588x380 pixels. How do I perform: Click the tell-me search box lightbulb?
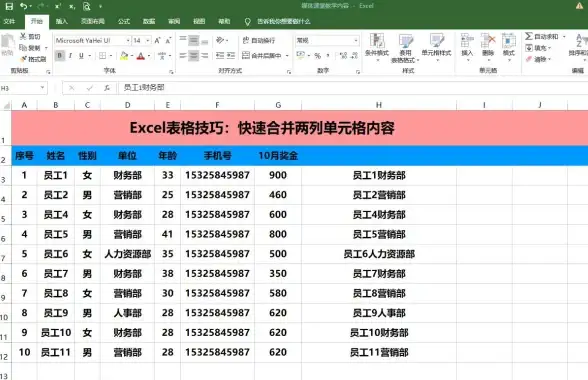point(248,22)
